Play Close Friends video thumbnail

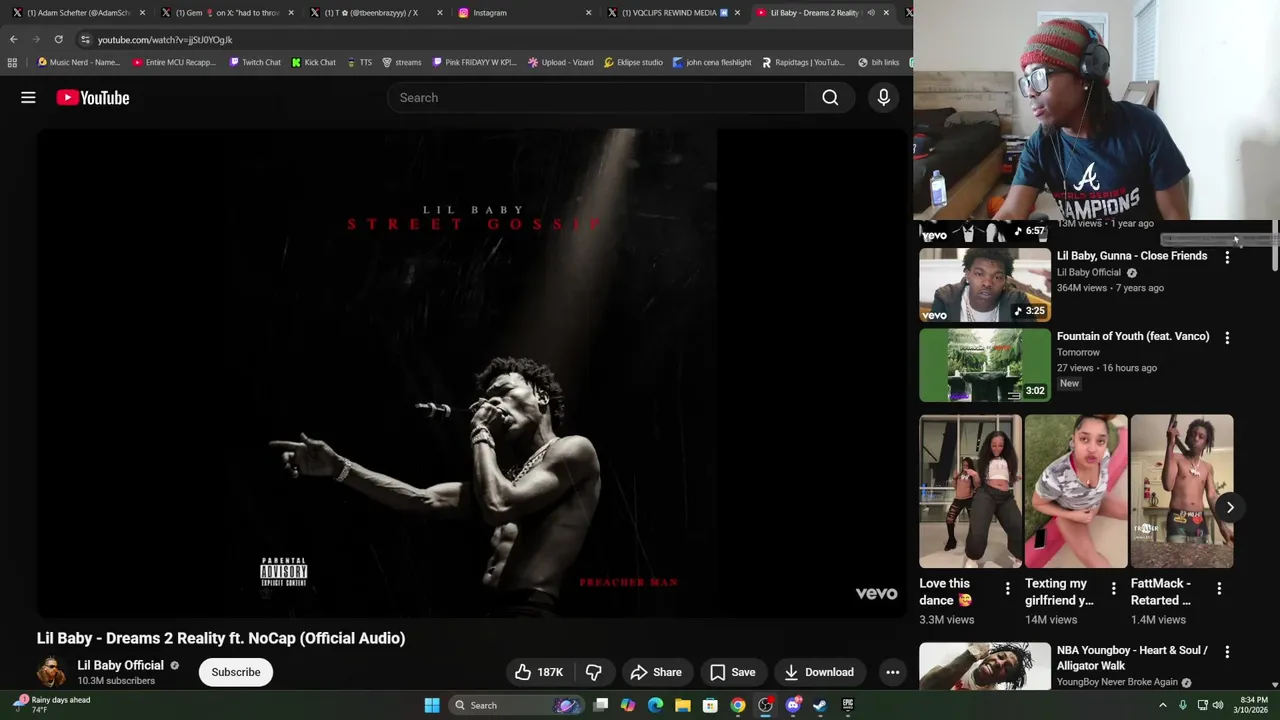coord(985,285)
